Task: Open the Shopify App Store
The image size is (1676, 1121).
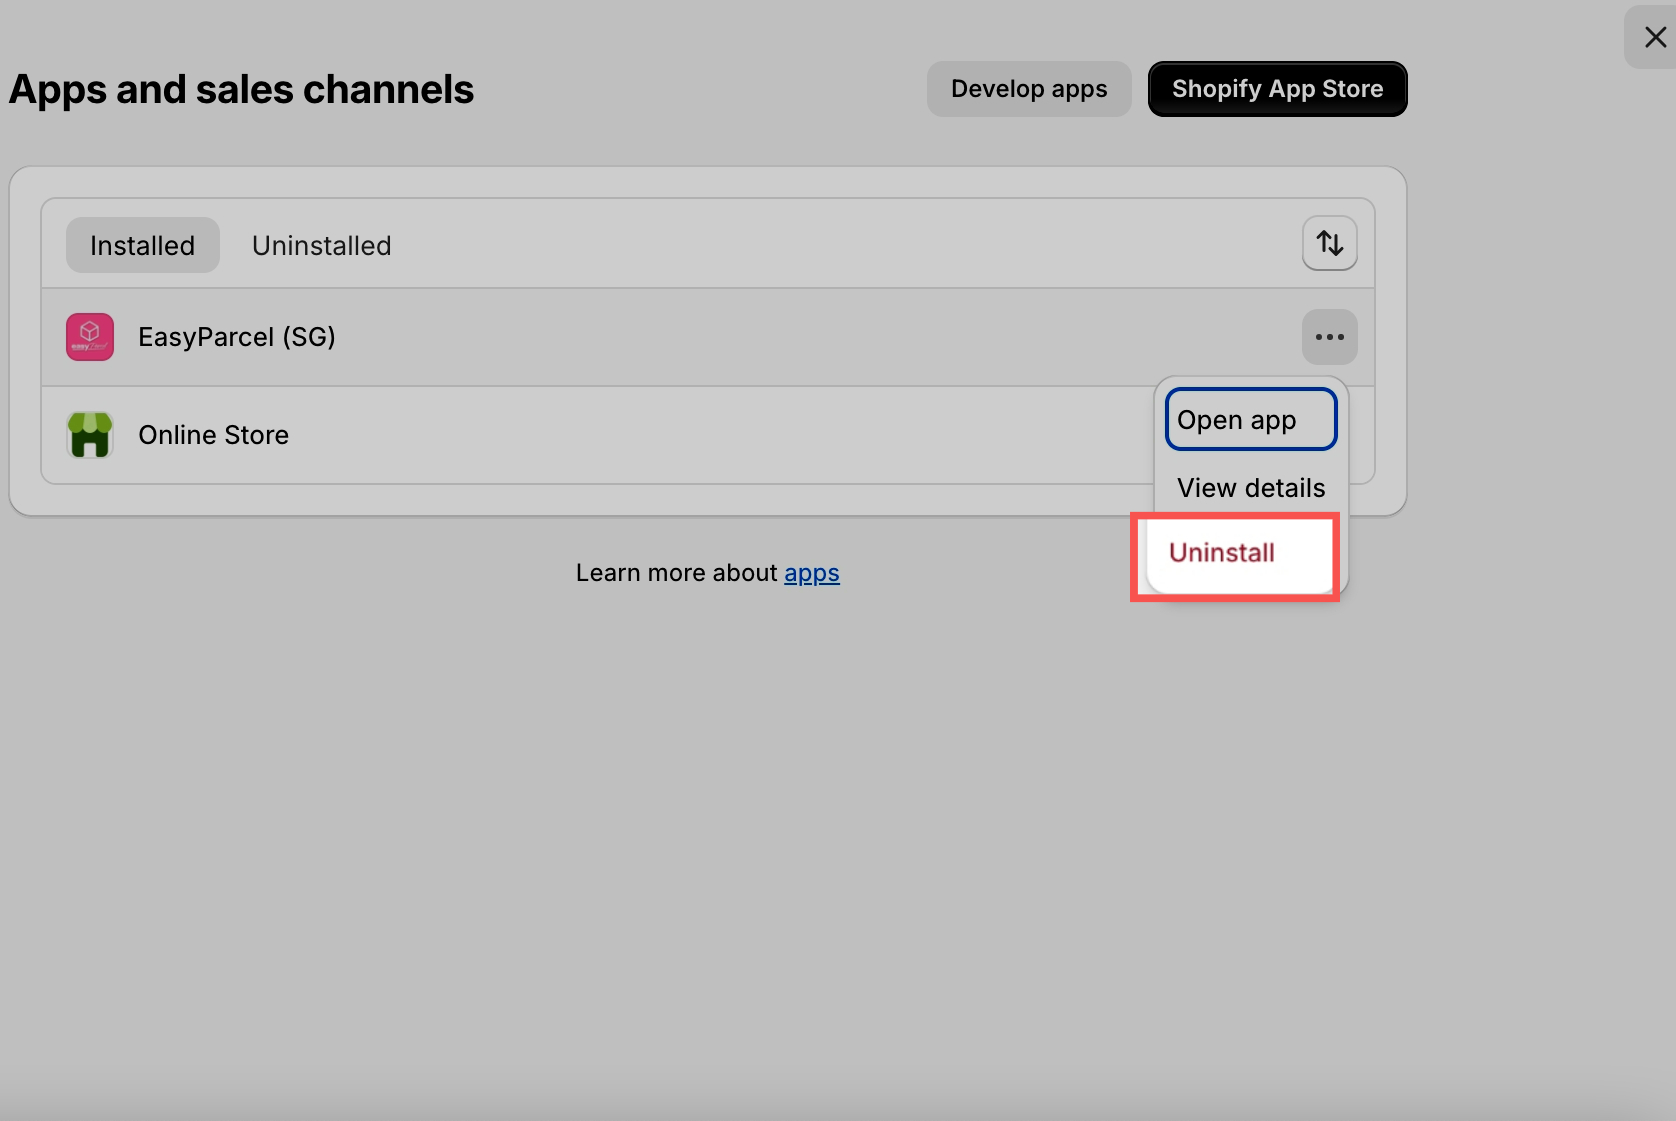Action: [1277, 89]
